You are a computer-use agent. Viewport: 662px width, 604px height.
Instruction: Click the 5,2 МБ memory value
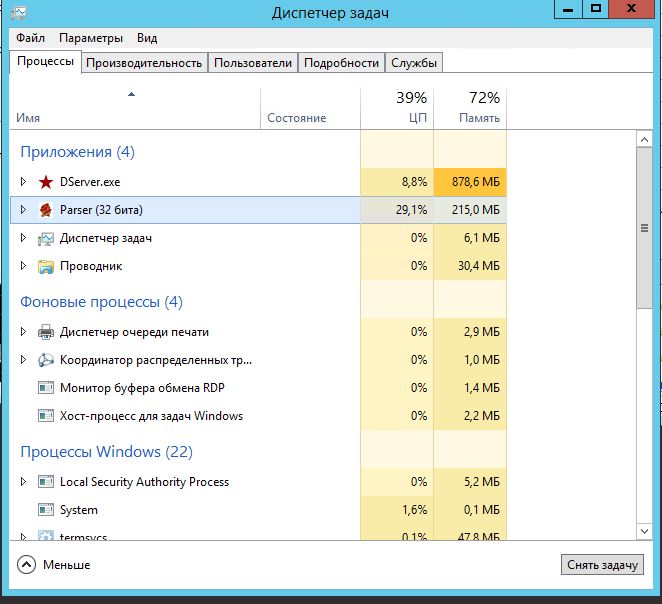click(x=482, y=482)
